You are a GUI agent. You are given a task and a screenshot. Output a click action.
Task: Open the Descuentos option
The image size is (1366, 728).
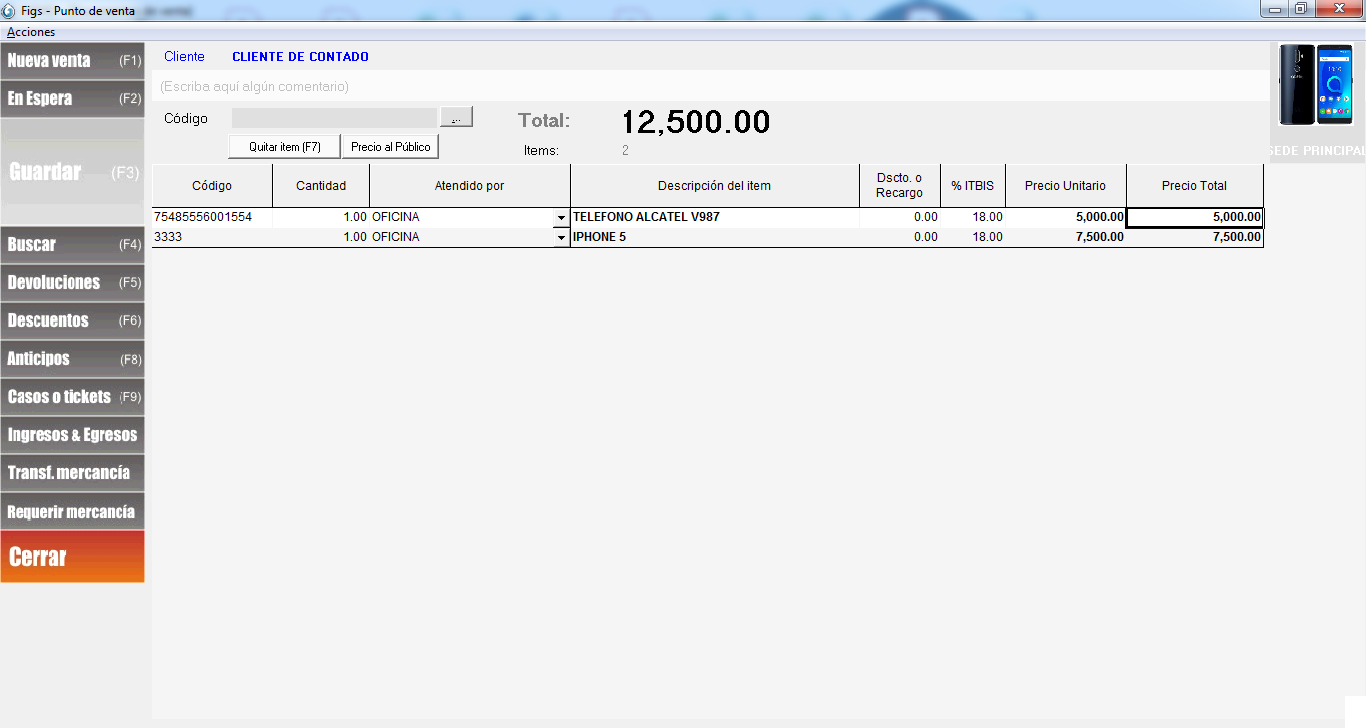[x=72, y=320]
